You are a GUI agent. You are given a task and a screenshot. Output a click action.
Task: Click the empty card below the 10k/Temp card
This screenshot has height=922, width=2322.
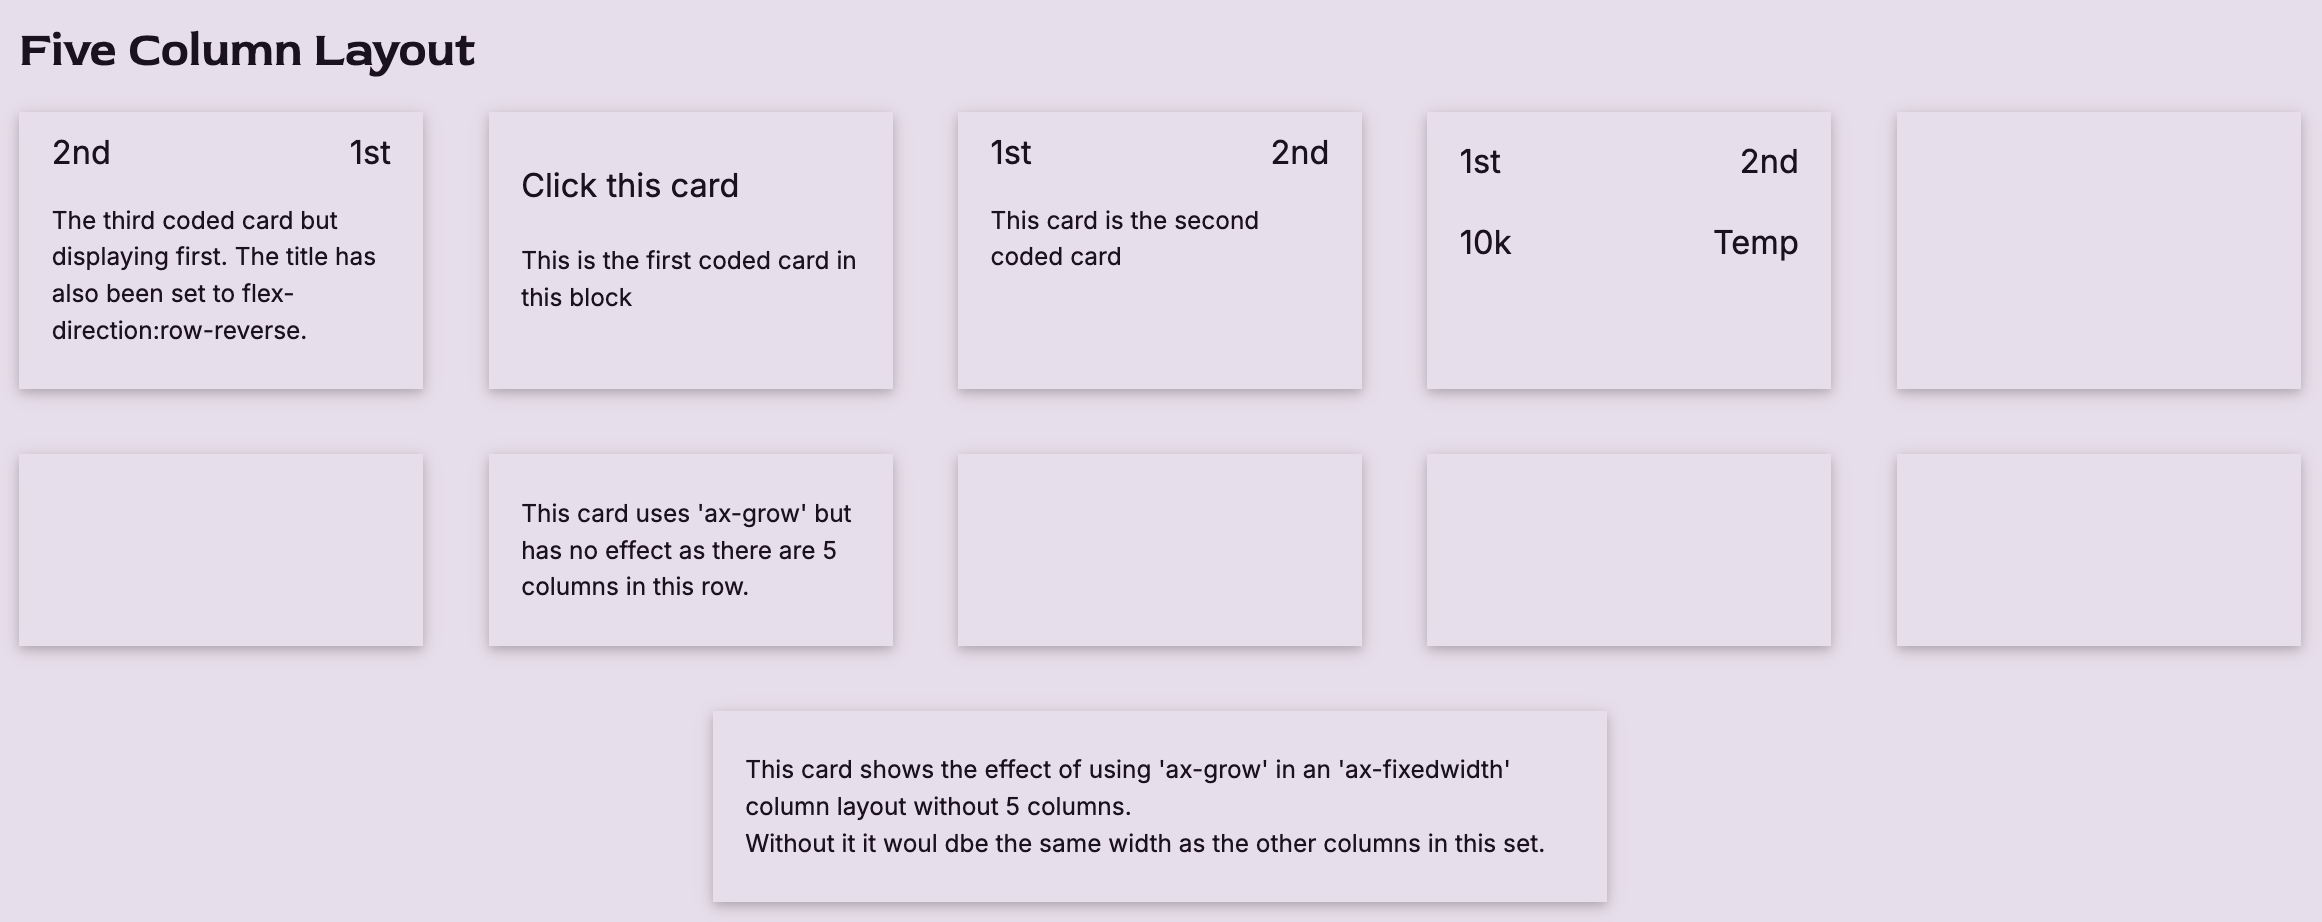[x=1628, y=550]
